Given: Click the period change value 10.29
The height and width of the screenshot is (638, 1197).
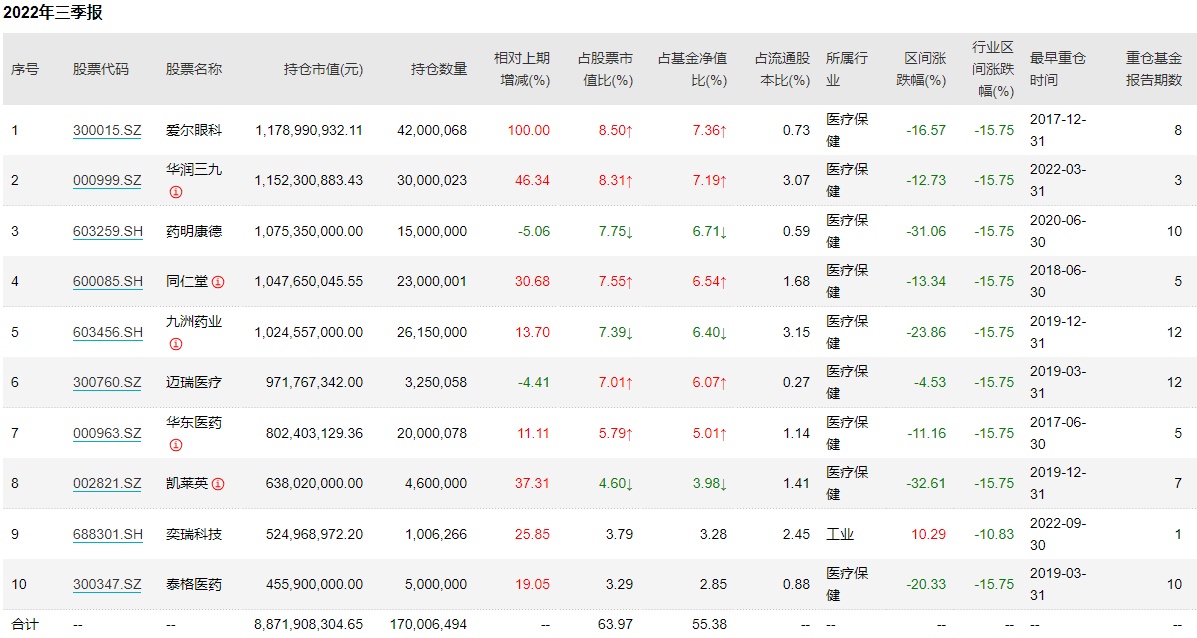Looking at the screenshot, I should (928, 534).
